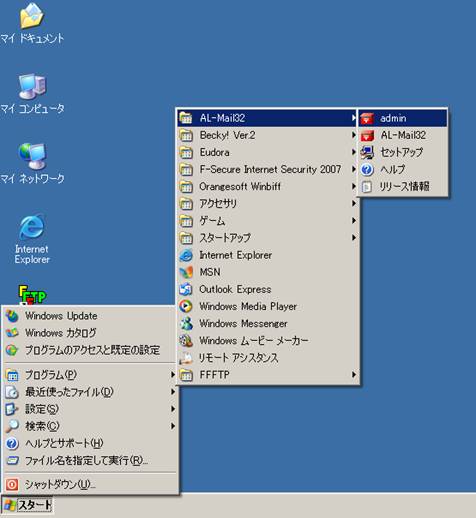
Task: Open ヘルプとサポート(H) from Start menu
Action: click(x=90, y=443)
